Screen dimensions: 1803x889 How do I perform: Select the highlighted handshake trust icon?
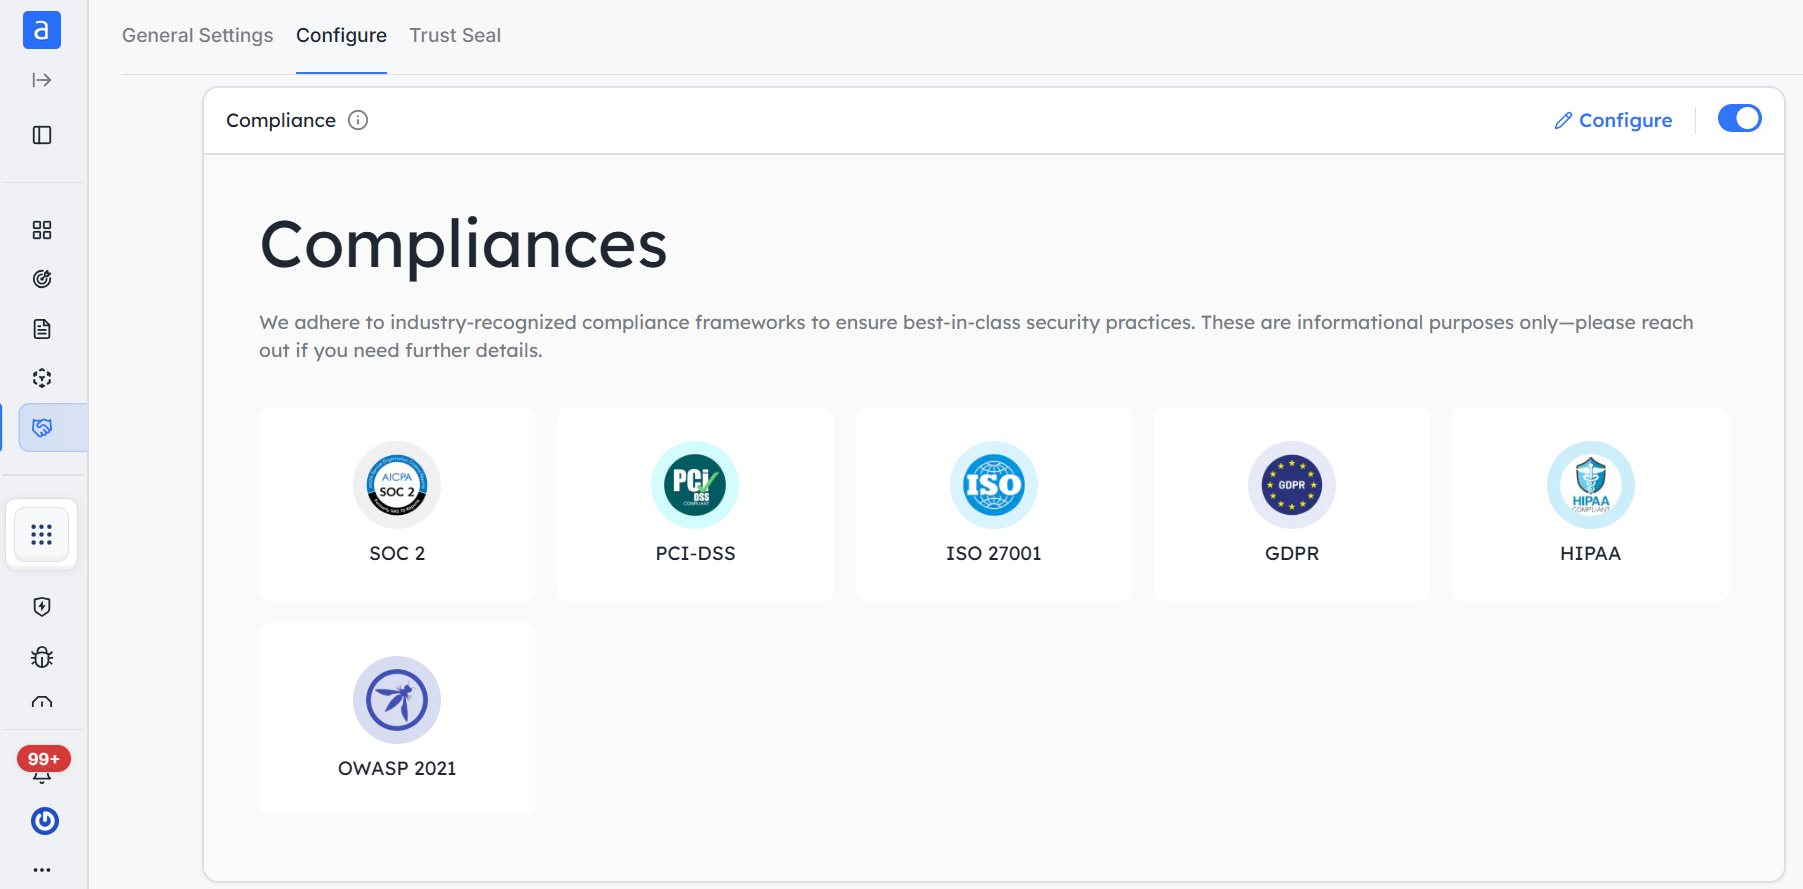pyautogui.click(x=53, y=428)
